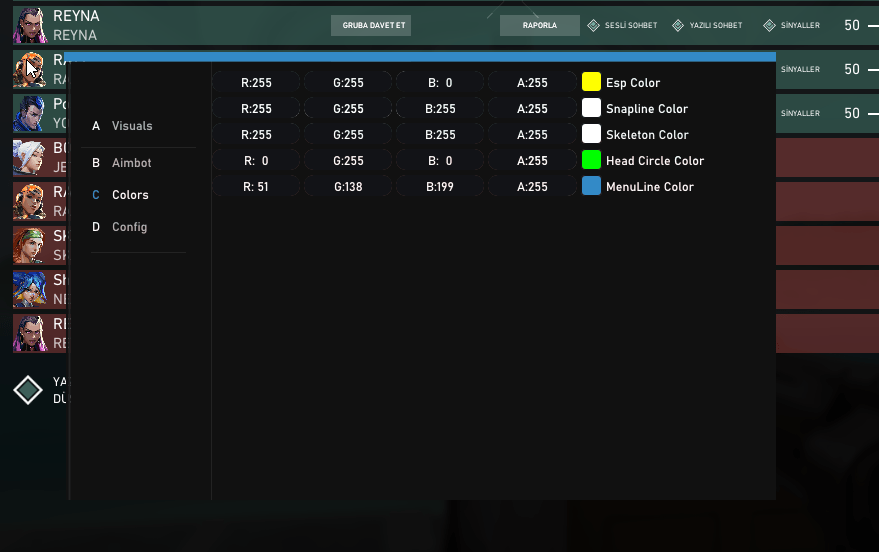Click the MenuLine Color label
The height and width of the screenshot is (552, 879).
650,187
